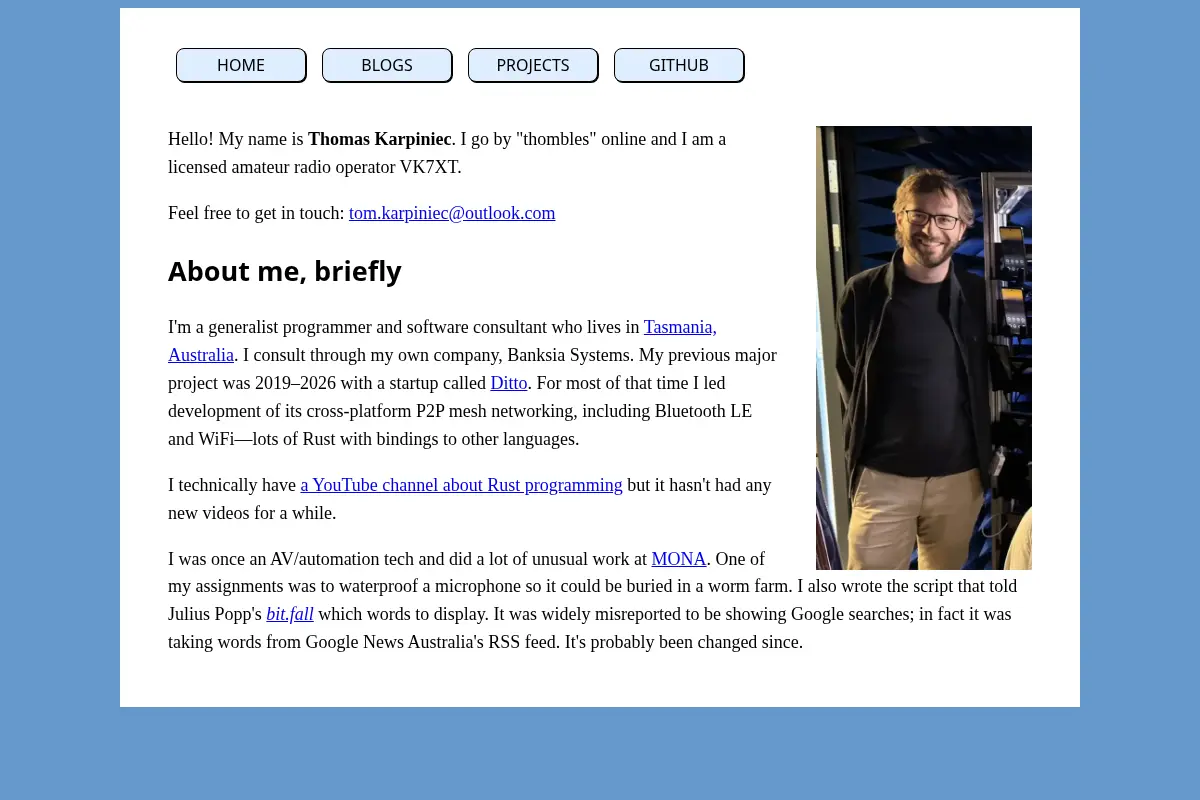The height and width of the screenshot is (800, 1200).
Task: Open the italic bit.fall link
Action: click(x=290, y=614)
